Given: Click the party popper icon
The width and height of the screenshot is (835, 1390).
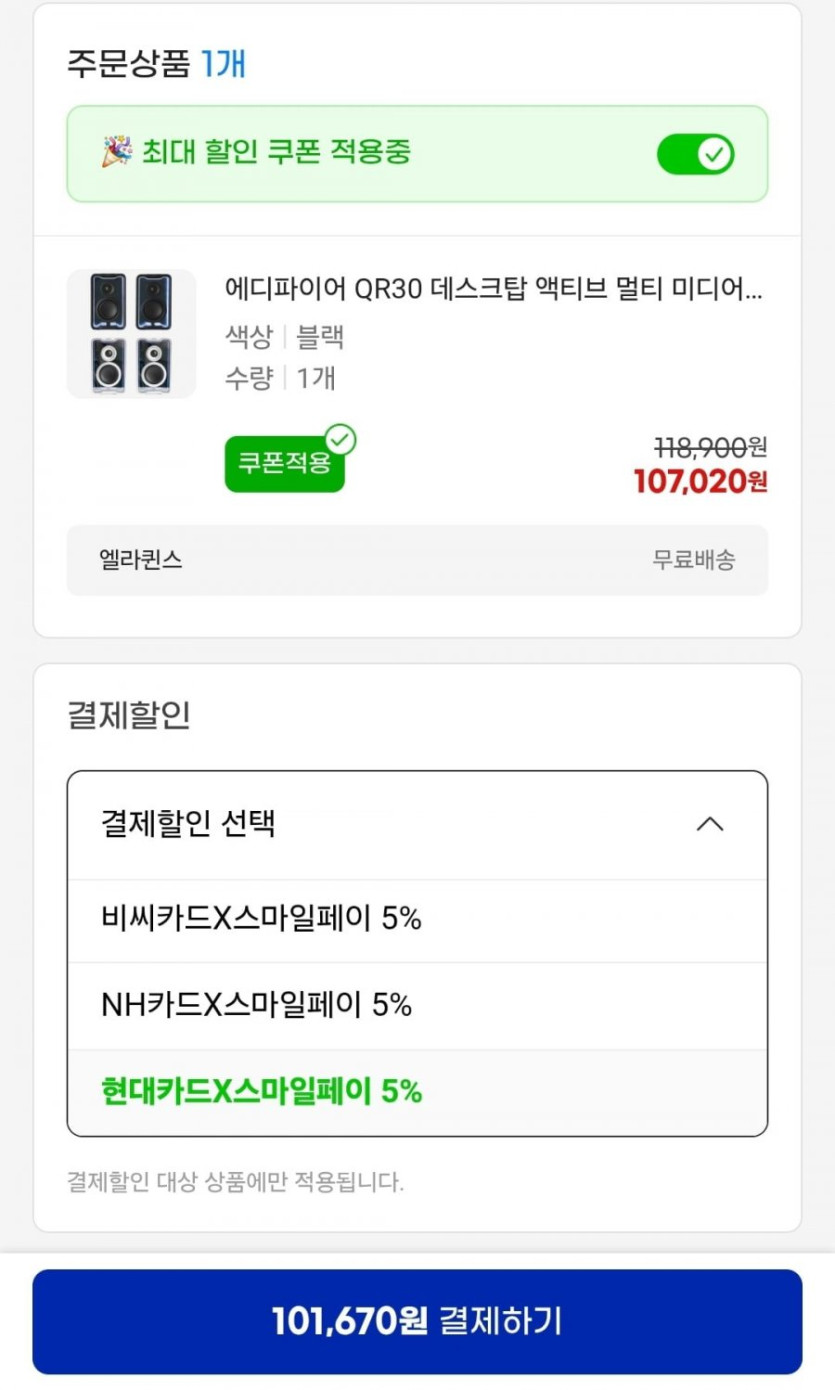Looking at the screenshot, I should (116, 152).
